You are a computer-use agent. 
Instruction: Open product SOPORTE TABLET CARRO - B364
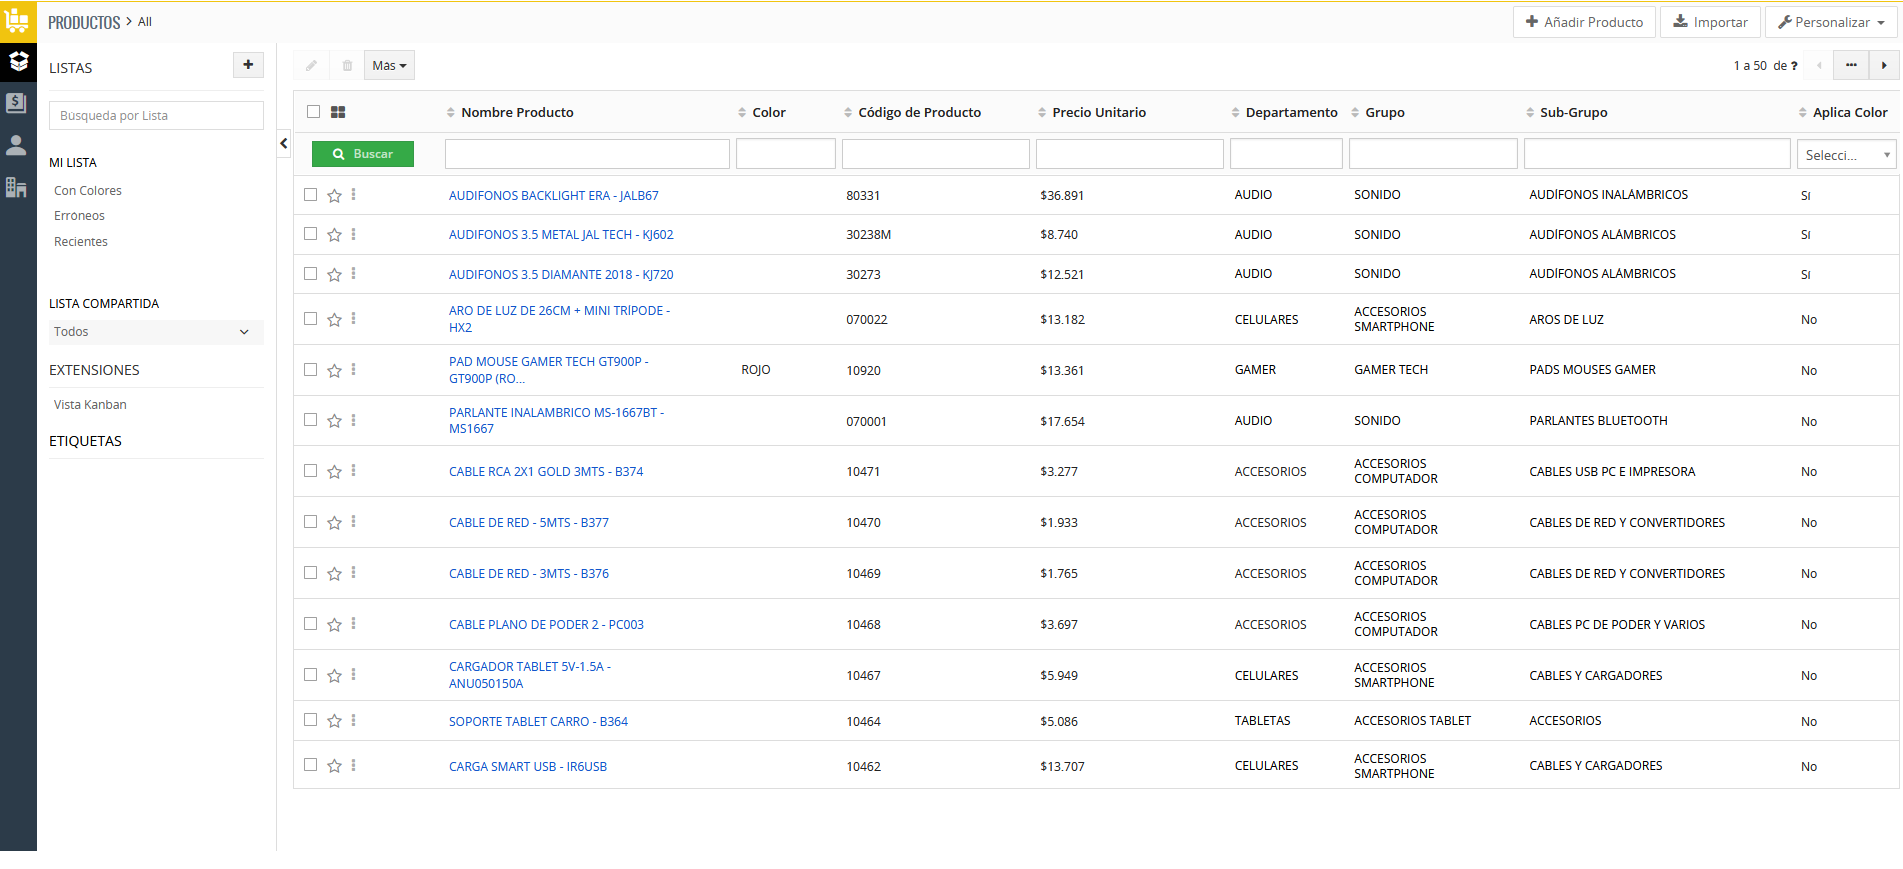point(538,722)
